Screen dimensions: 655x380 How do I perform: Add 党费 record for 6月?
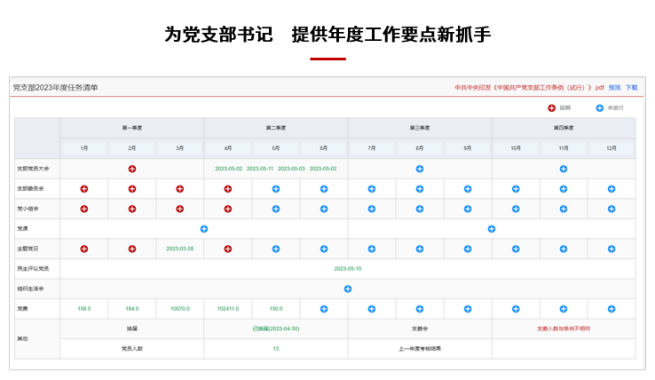pos(324,309)
